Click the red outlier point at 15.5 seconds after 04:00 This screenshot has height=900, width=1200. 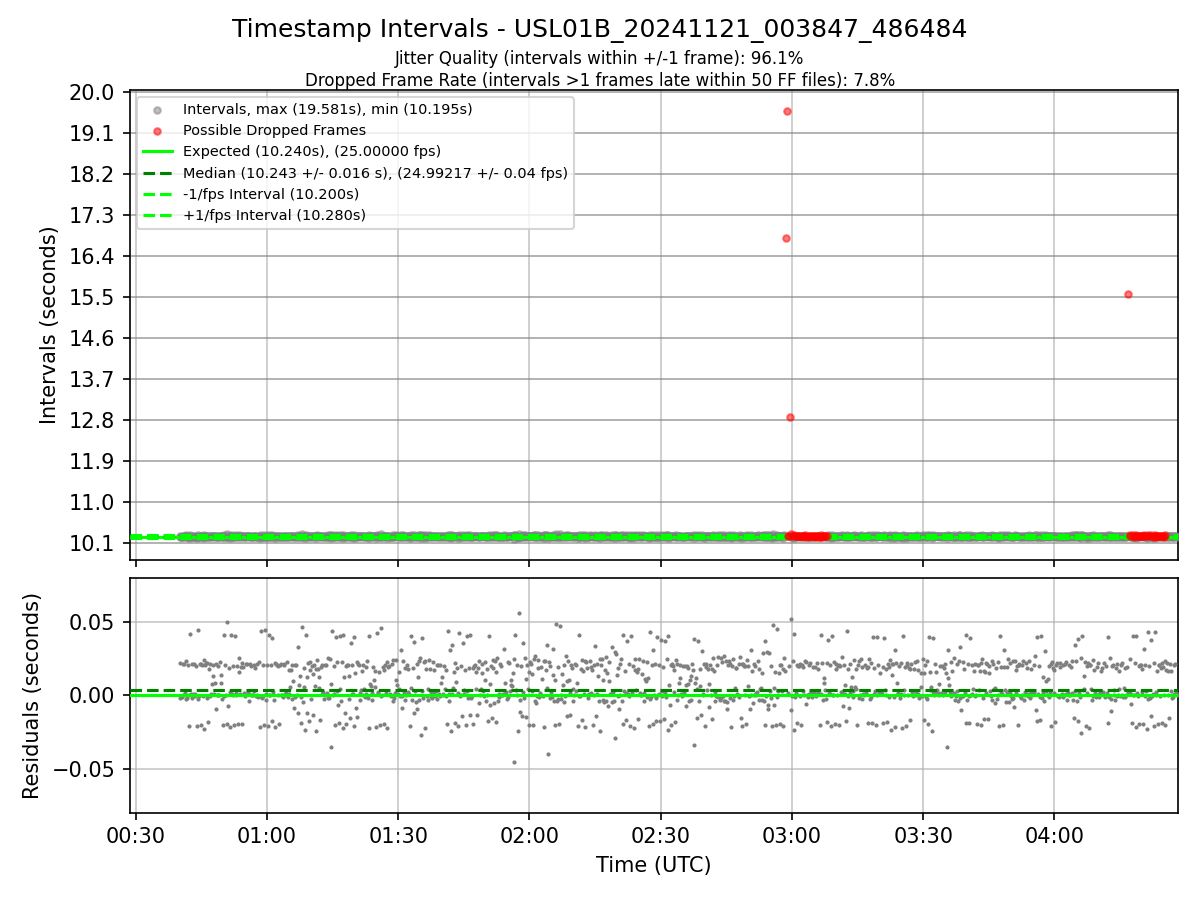click(x=1128, y=294)
